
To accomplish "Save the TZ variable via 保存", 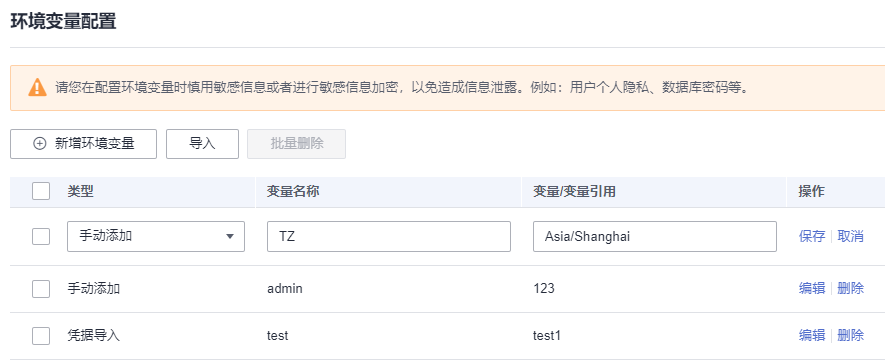I will tap(812, 236).
